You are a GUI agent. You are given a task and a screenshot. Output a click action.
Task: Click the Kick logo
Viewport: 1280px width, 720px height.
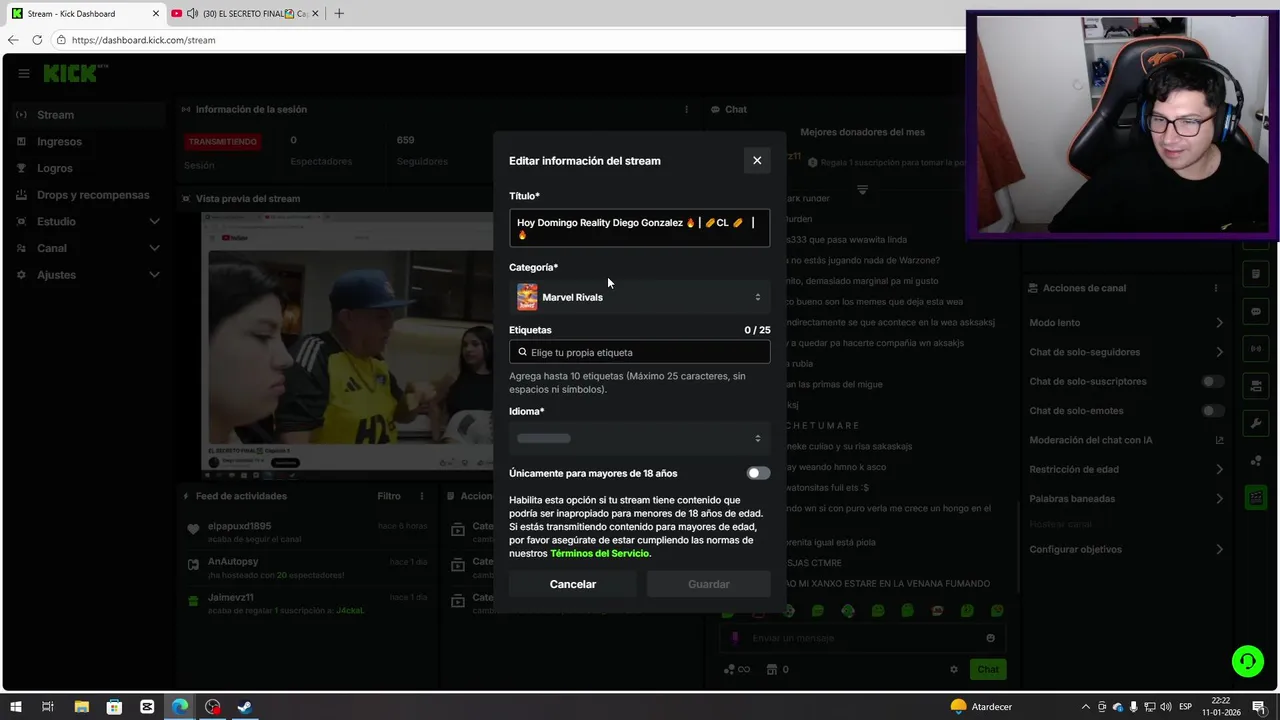(73, 73)
